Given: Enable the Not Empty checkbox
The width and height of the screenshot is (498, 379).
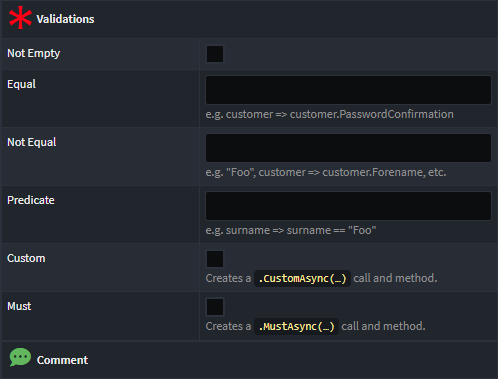Looking at the screenshot, I should (215, 54).
